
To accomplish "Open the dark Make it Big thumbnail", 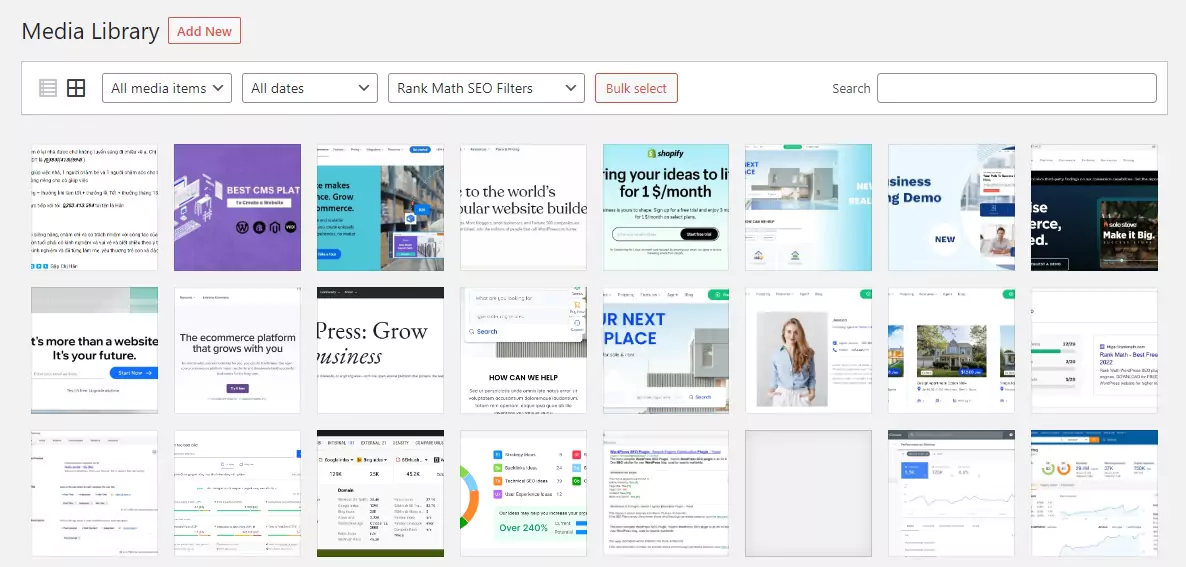I will [1094, 207].
